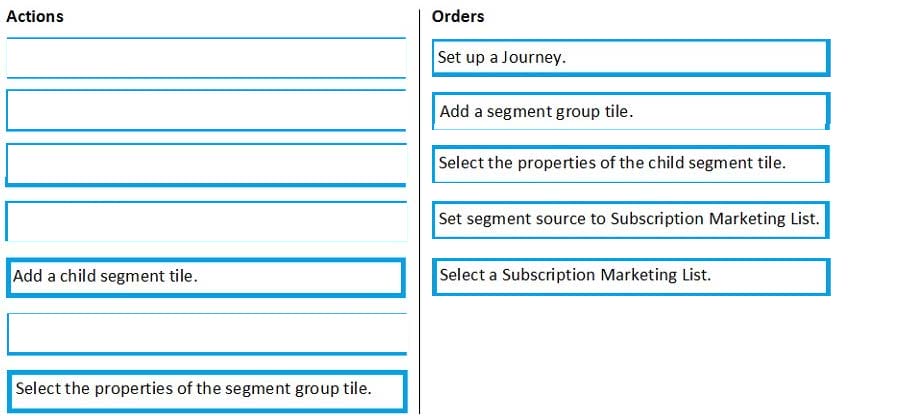908x416 pixels.
Task: Click the 'Orders' column heading
Action: pos(458,17)
